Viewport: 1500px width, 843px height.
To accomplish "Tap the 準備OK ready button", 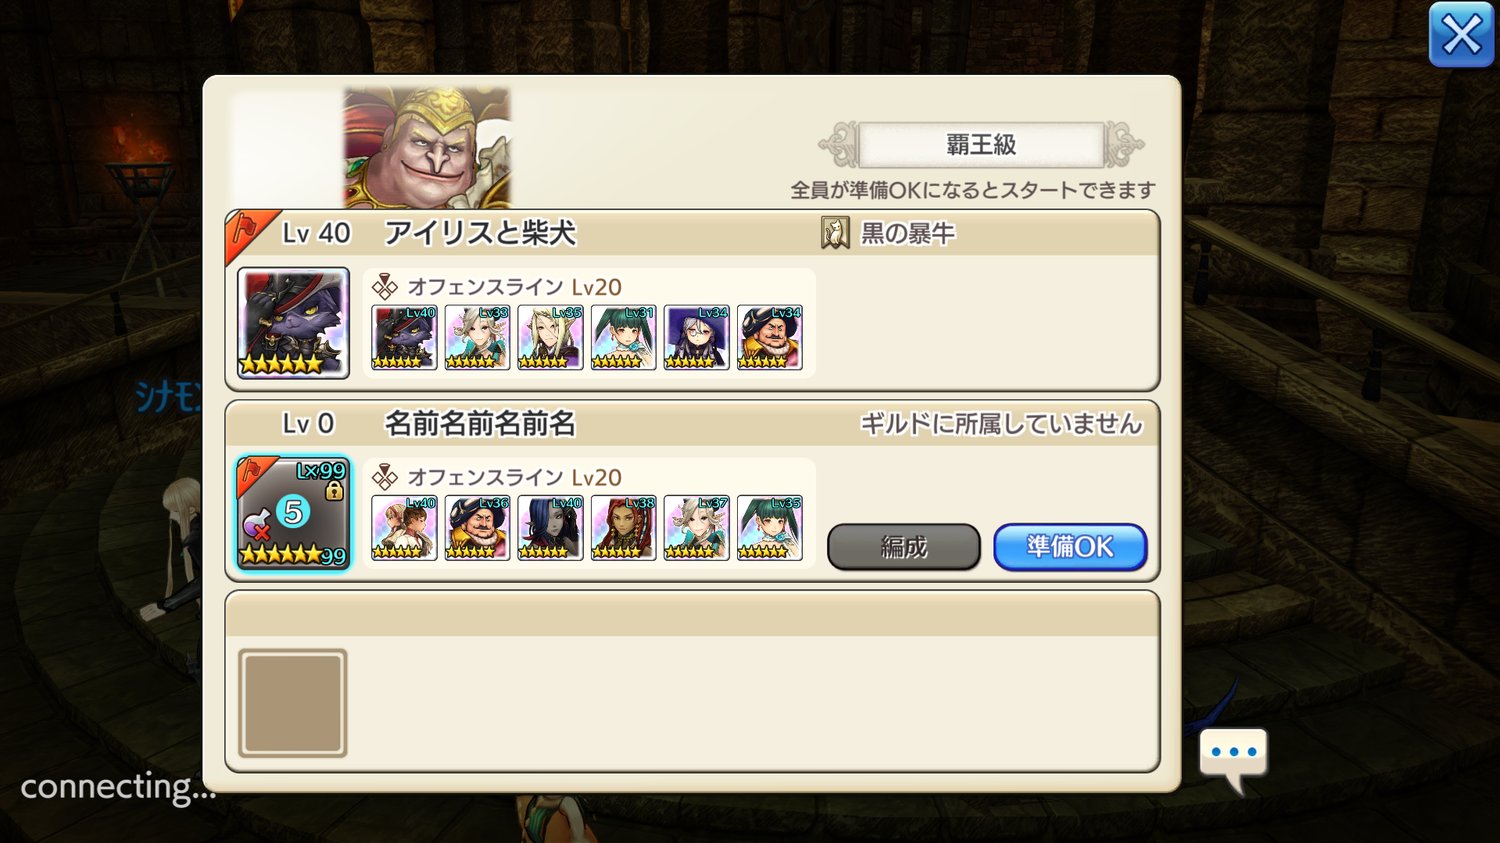I will click(x=1070, y=547).
